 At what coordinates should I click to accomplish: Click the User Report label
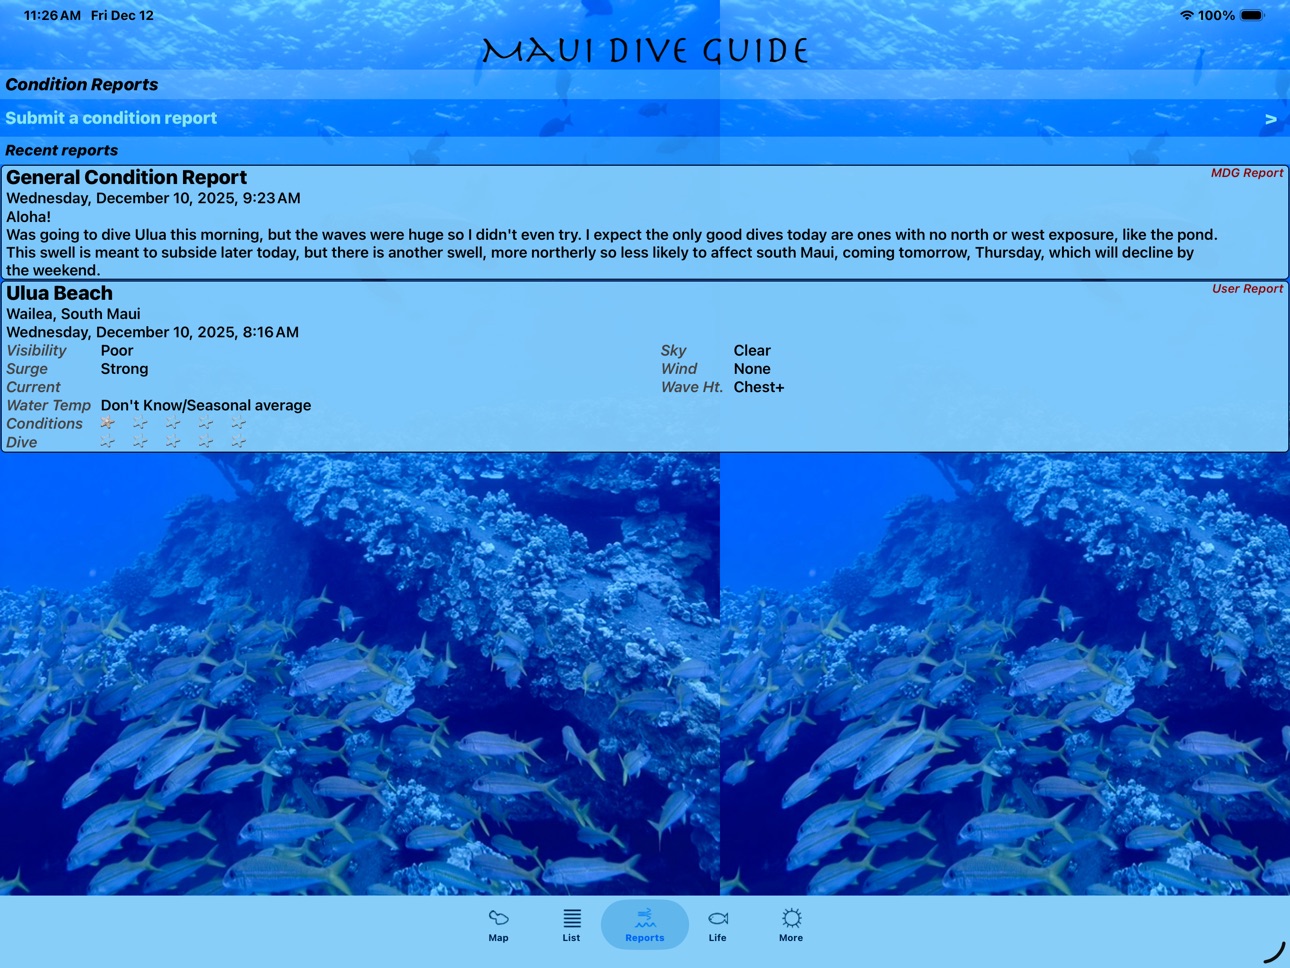click(1247, 289)
